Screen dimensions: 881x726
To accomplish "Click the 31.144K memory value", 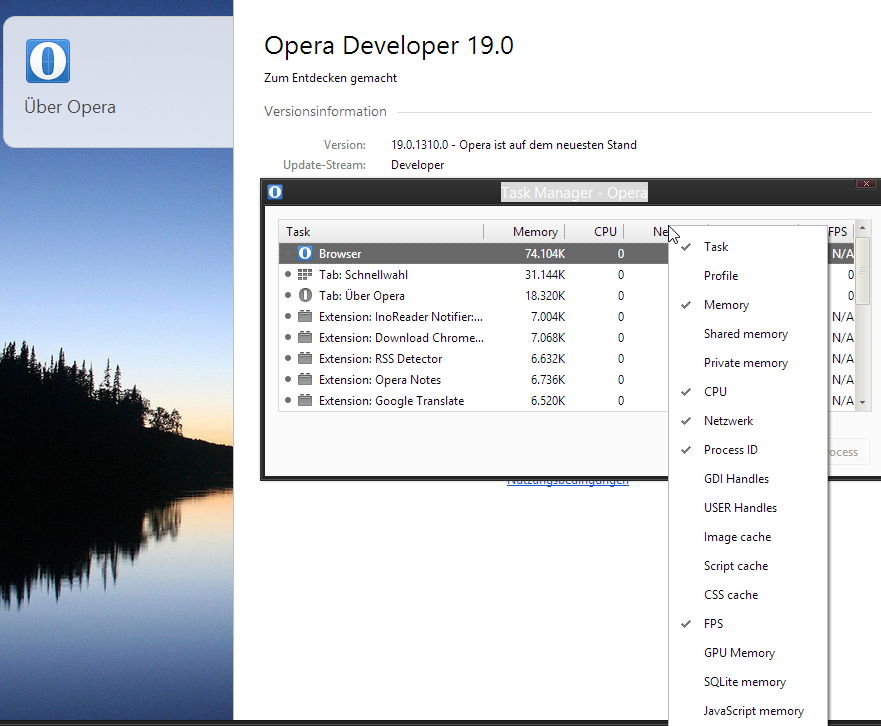I will pos(545,275).
